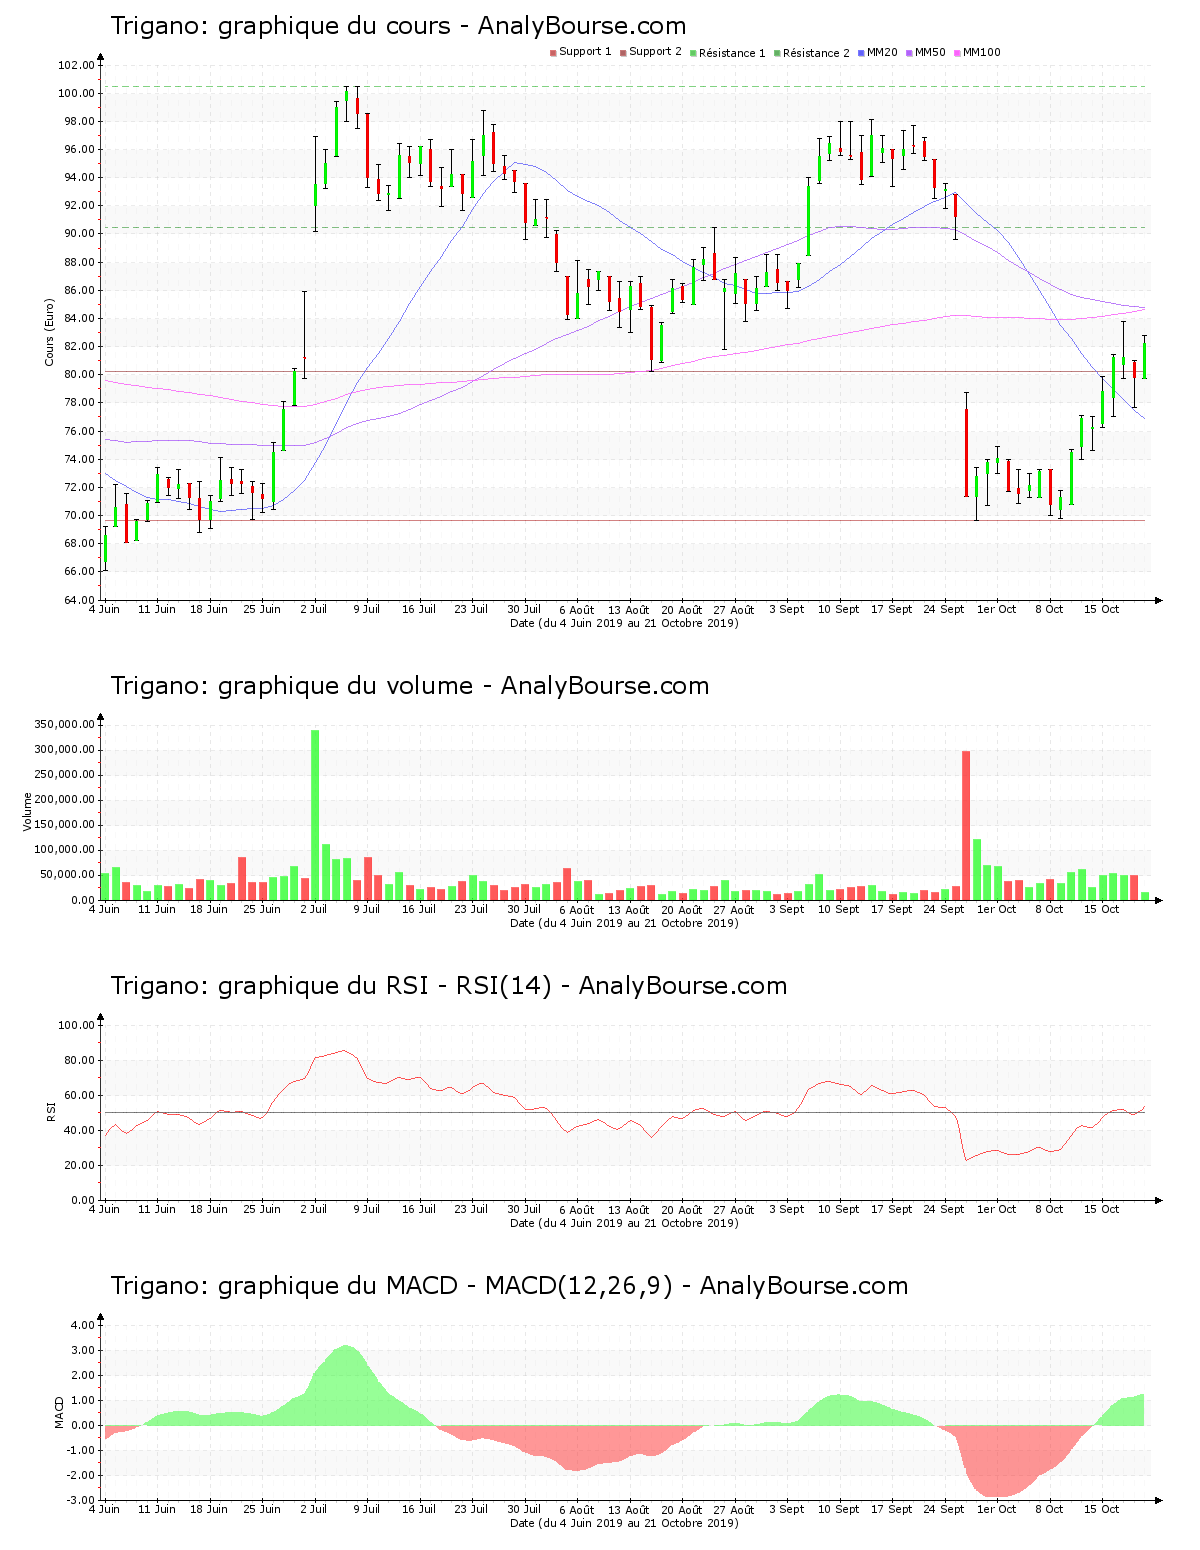Click the 64.00 value on the price axis
The image size is (1200, 1550).
[x=79, y=600]
